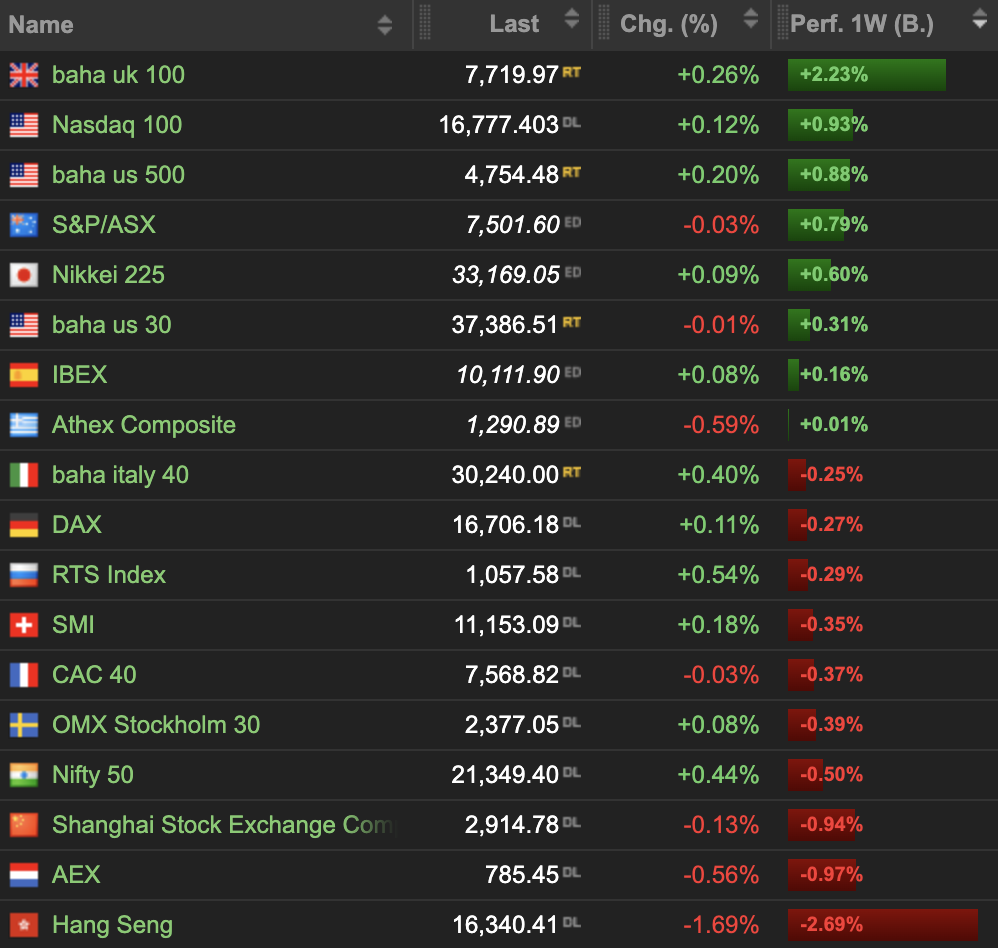Click the US flag next to Nasdaq 100
The width and height of the screenshot is (998, 948).
pyautogui.click(x=24, y=125)
